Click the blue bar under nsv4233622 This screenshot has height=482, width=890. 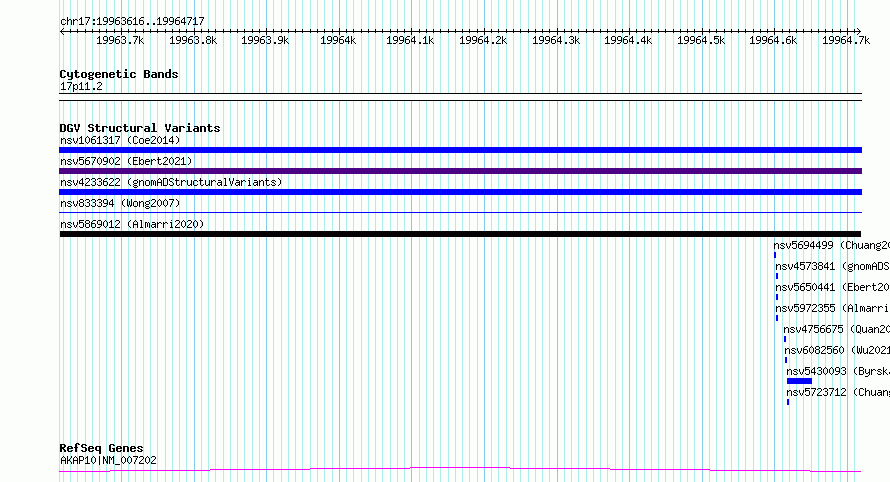(460, 192)
